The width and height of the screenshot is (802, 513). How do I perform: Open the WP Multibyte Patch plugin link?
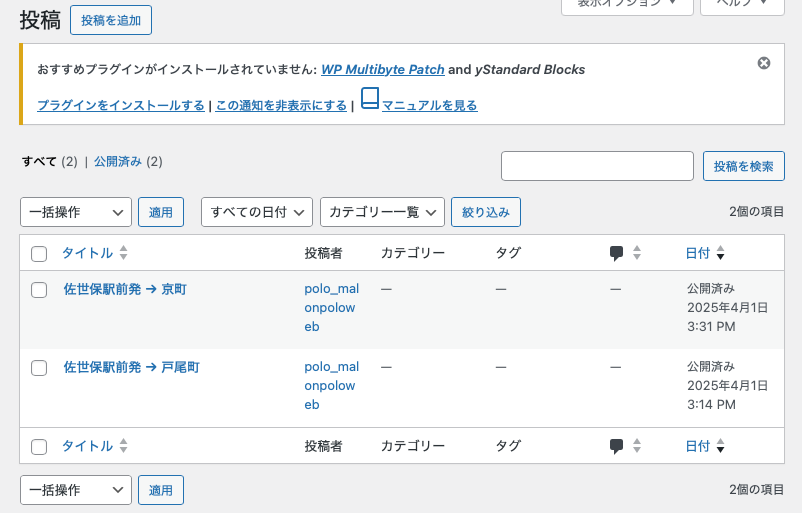click(382, 70)
